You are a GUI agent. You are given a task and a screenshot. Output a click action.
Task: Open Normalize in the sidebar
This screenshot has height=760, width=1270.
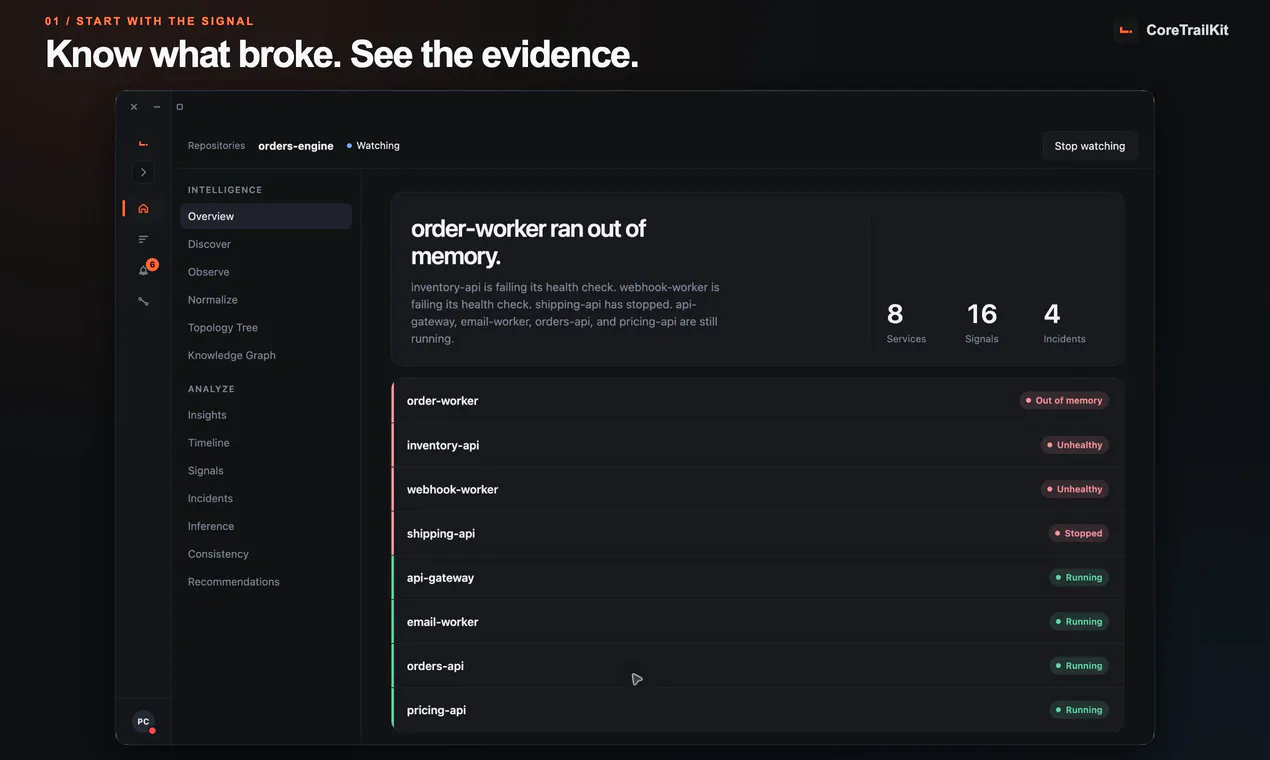tap(266, 300)
